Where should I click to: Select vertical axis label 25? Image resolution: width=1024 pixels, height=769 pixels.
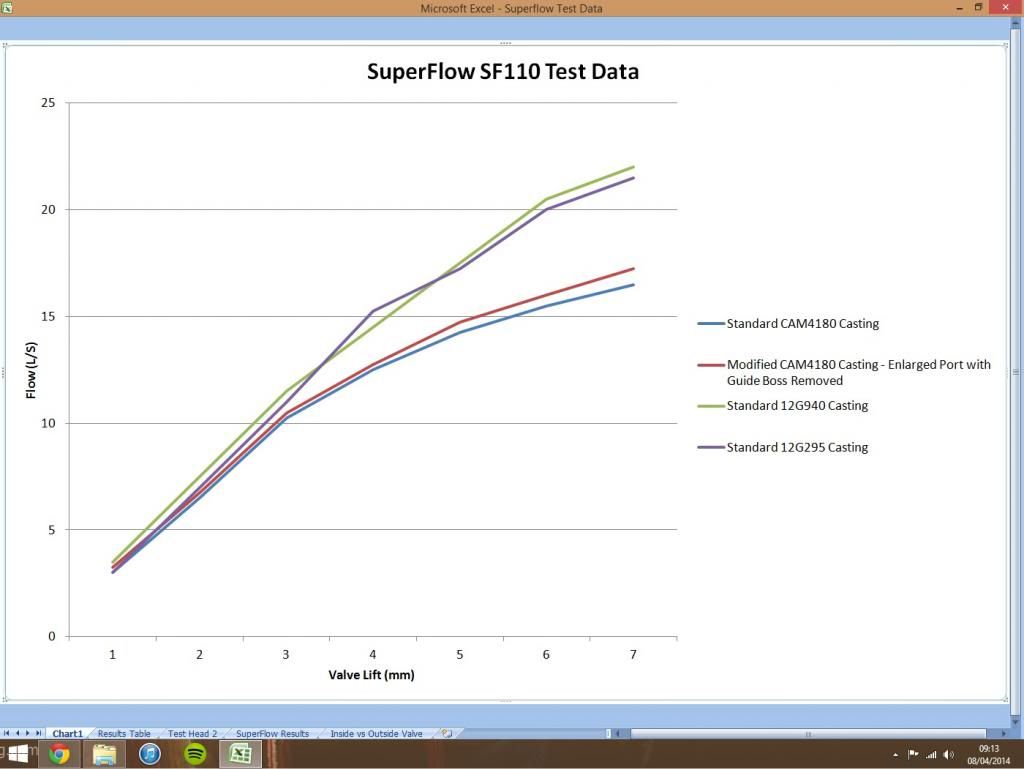tap(48, 102)
